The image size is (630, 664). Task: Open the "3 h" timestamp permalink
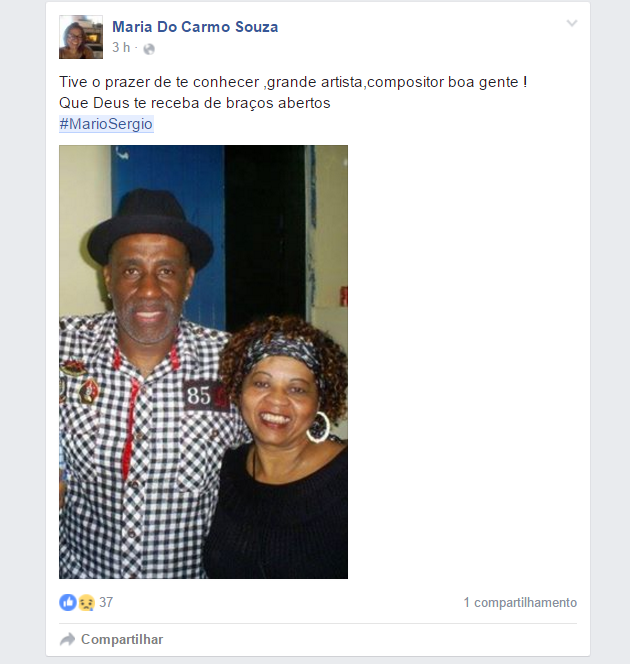click(121, 47)
